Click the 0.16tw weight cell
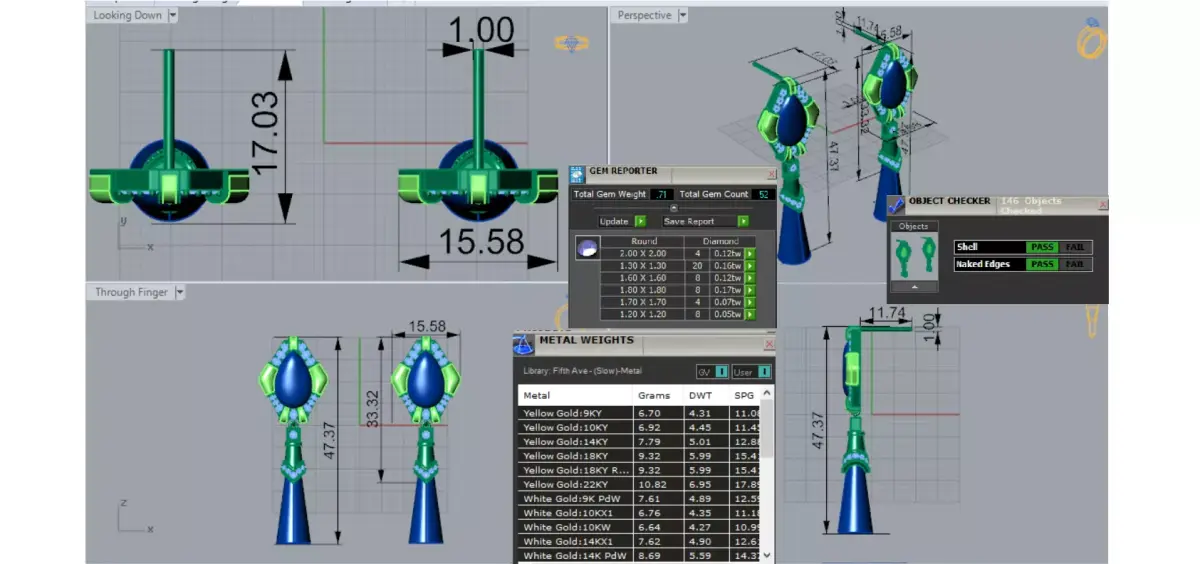 [727, 266]
